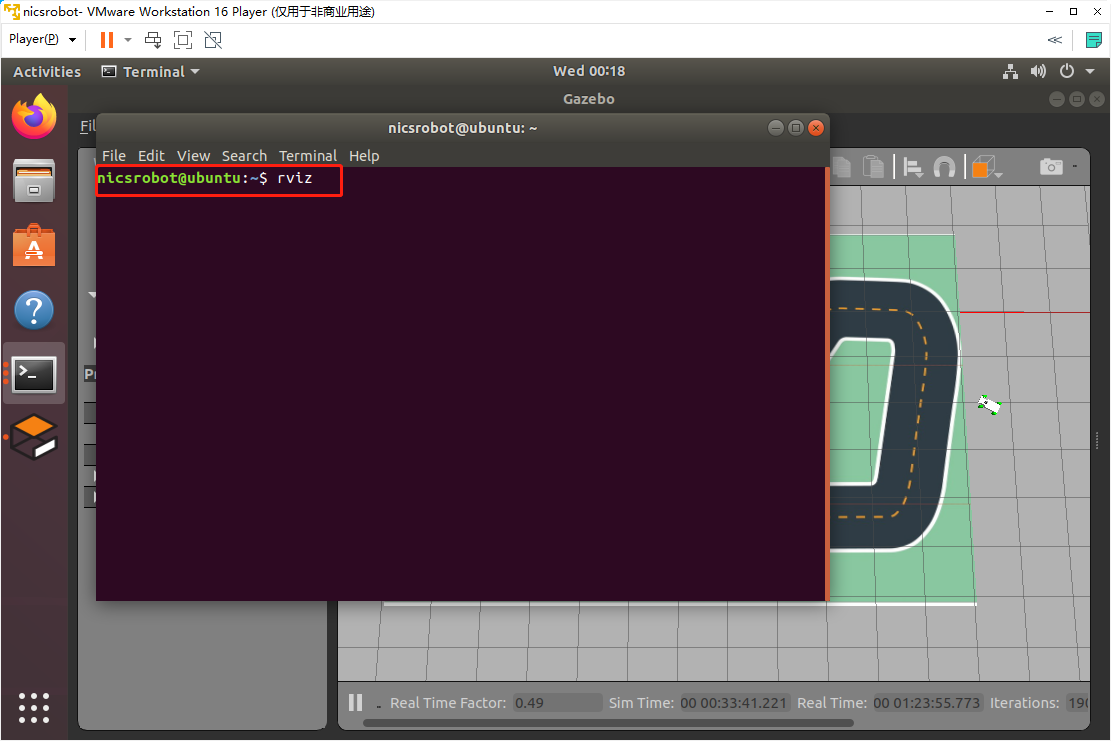Image resolution: width=1111 pixels, height=741 pixels.
Task: Take a Gazebo screenshot with camera icon
Action: tap(1051, 166)
